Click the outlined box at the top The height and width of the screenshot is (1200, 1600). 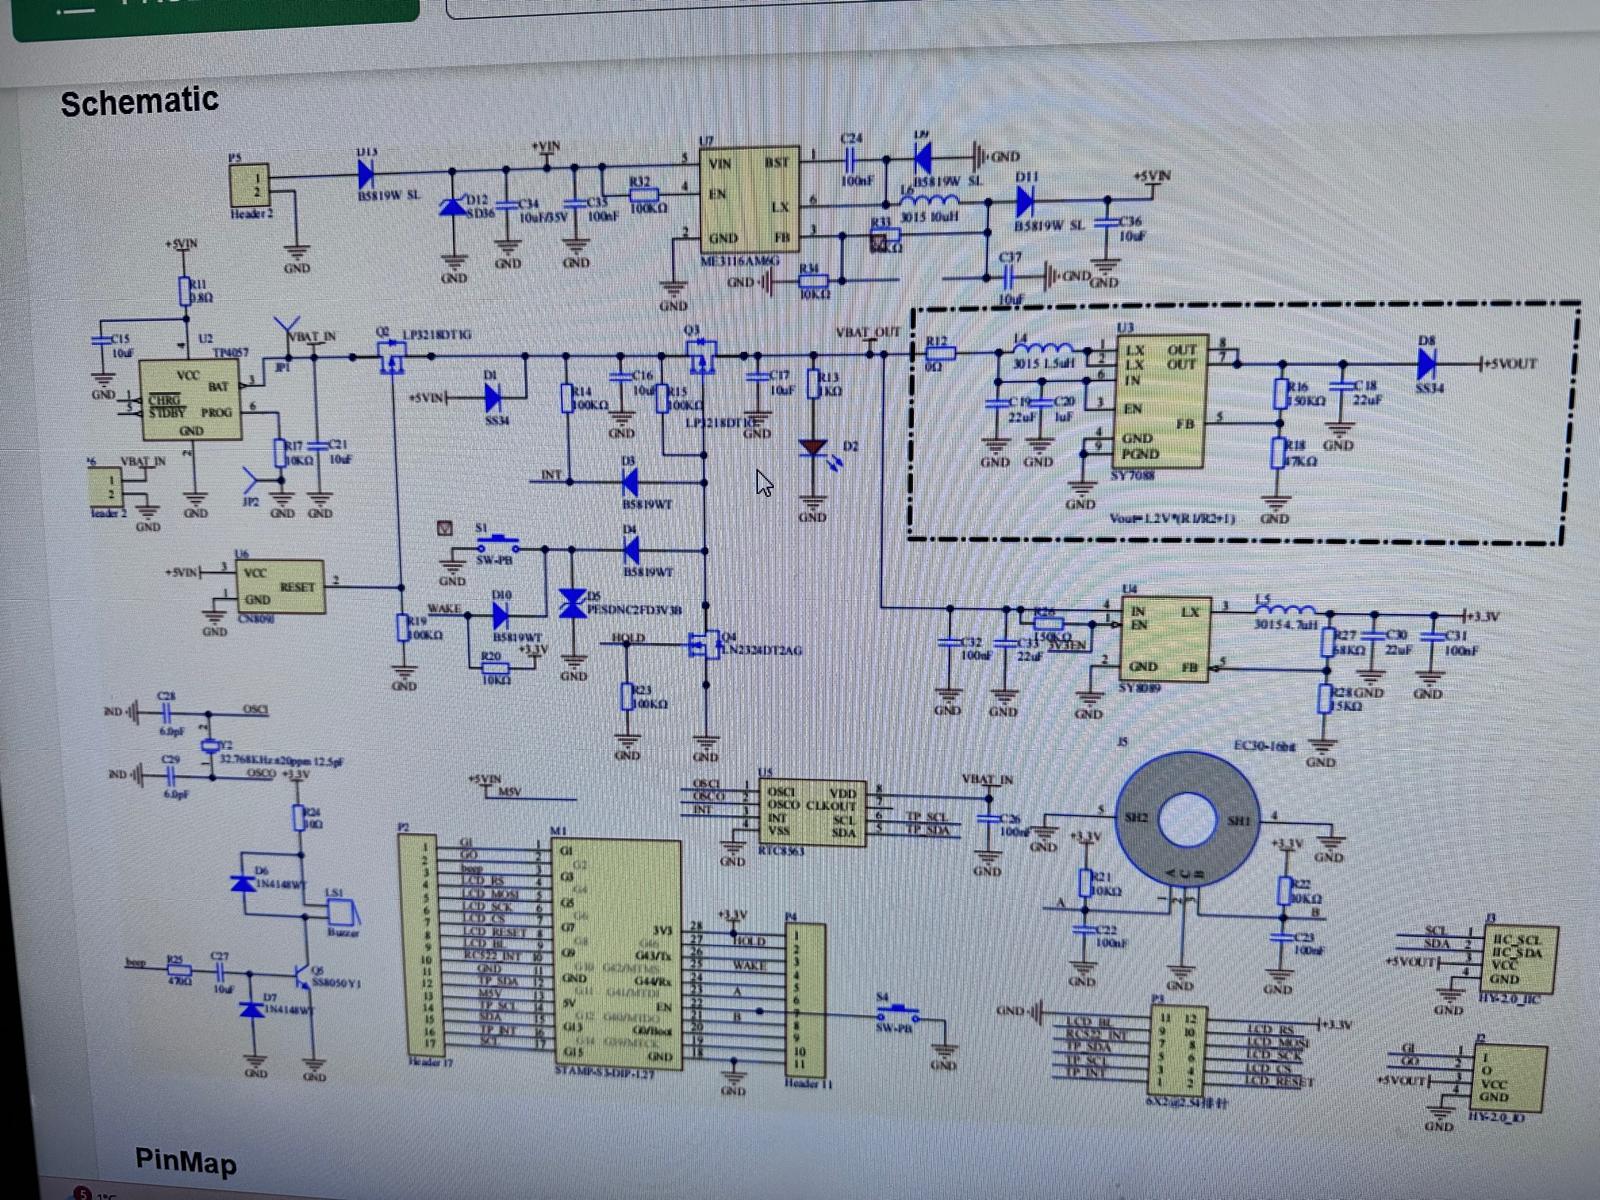1020,8
